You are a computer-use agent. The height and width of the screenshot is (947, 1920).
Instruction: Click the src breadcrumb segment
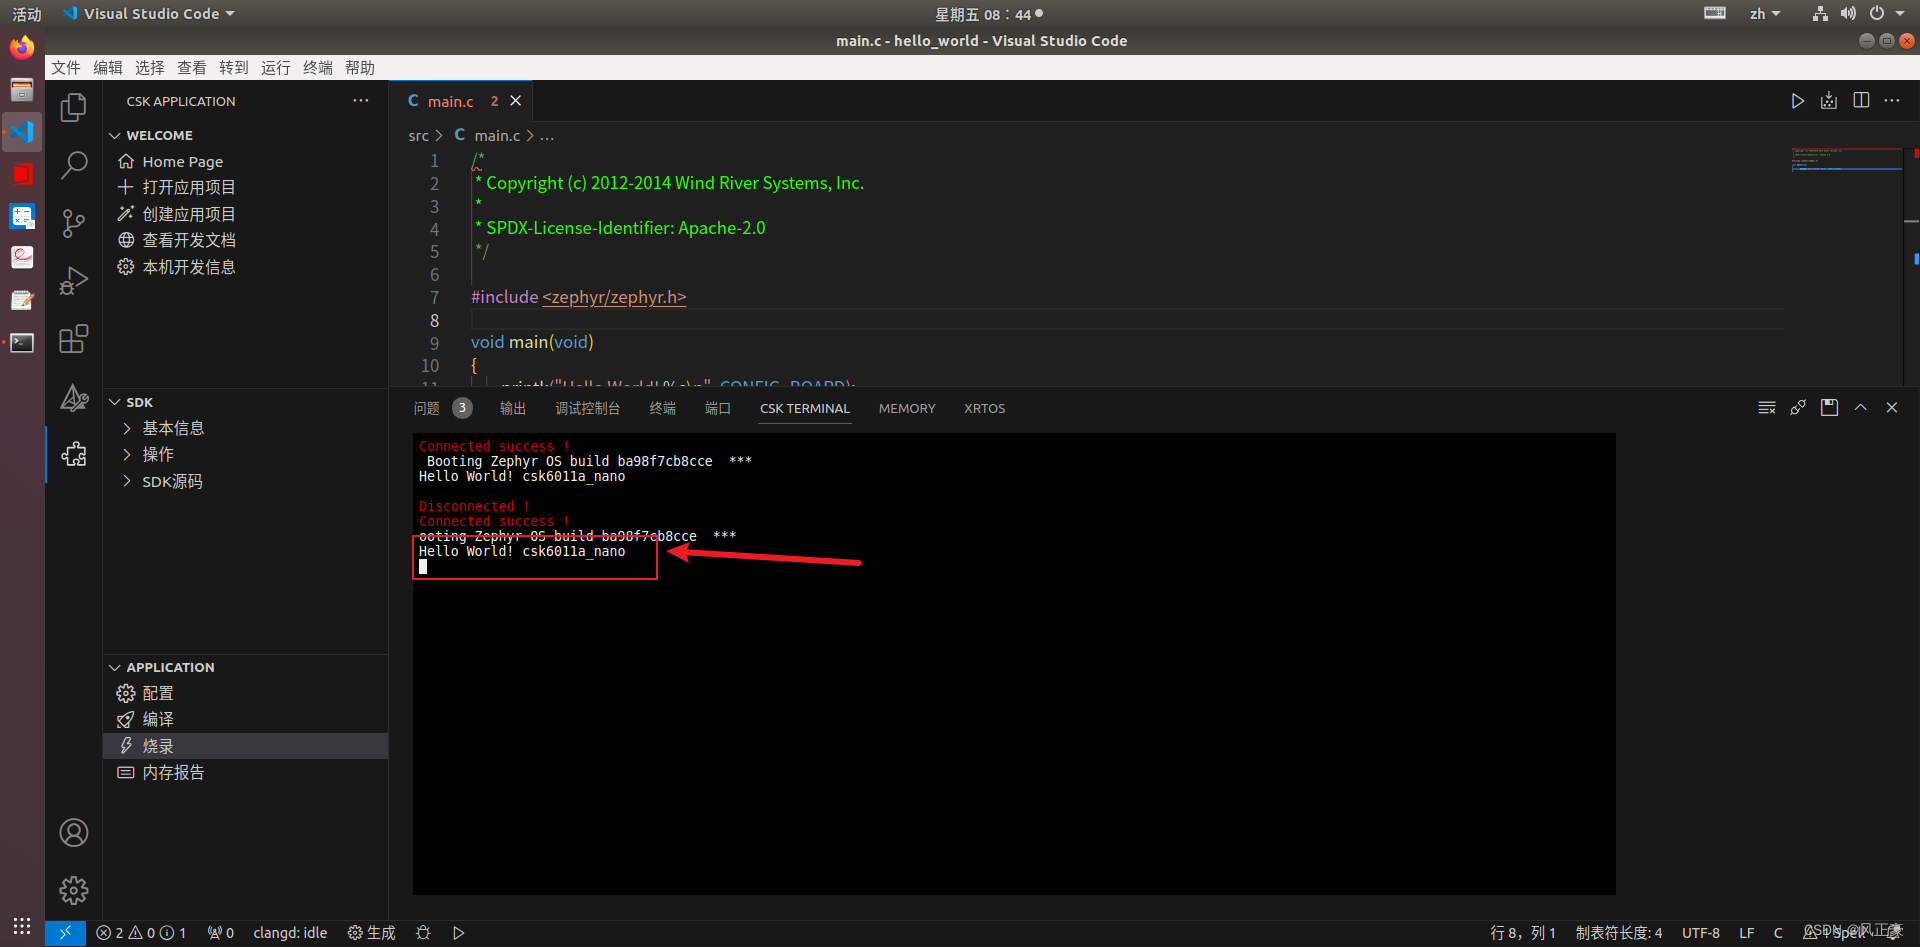tap(418, 135)
